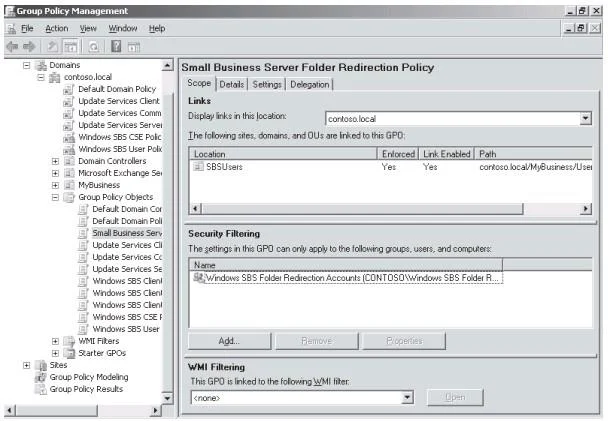Sort links by Location column header
Viewport: 608px width, 421px height.
click(283, 154)
